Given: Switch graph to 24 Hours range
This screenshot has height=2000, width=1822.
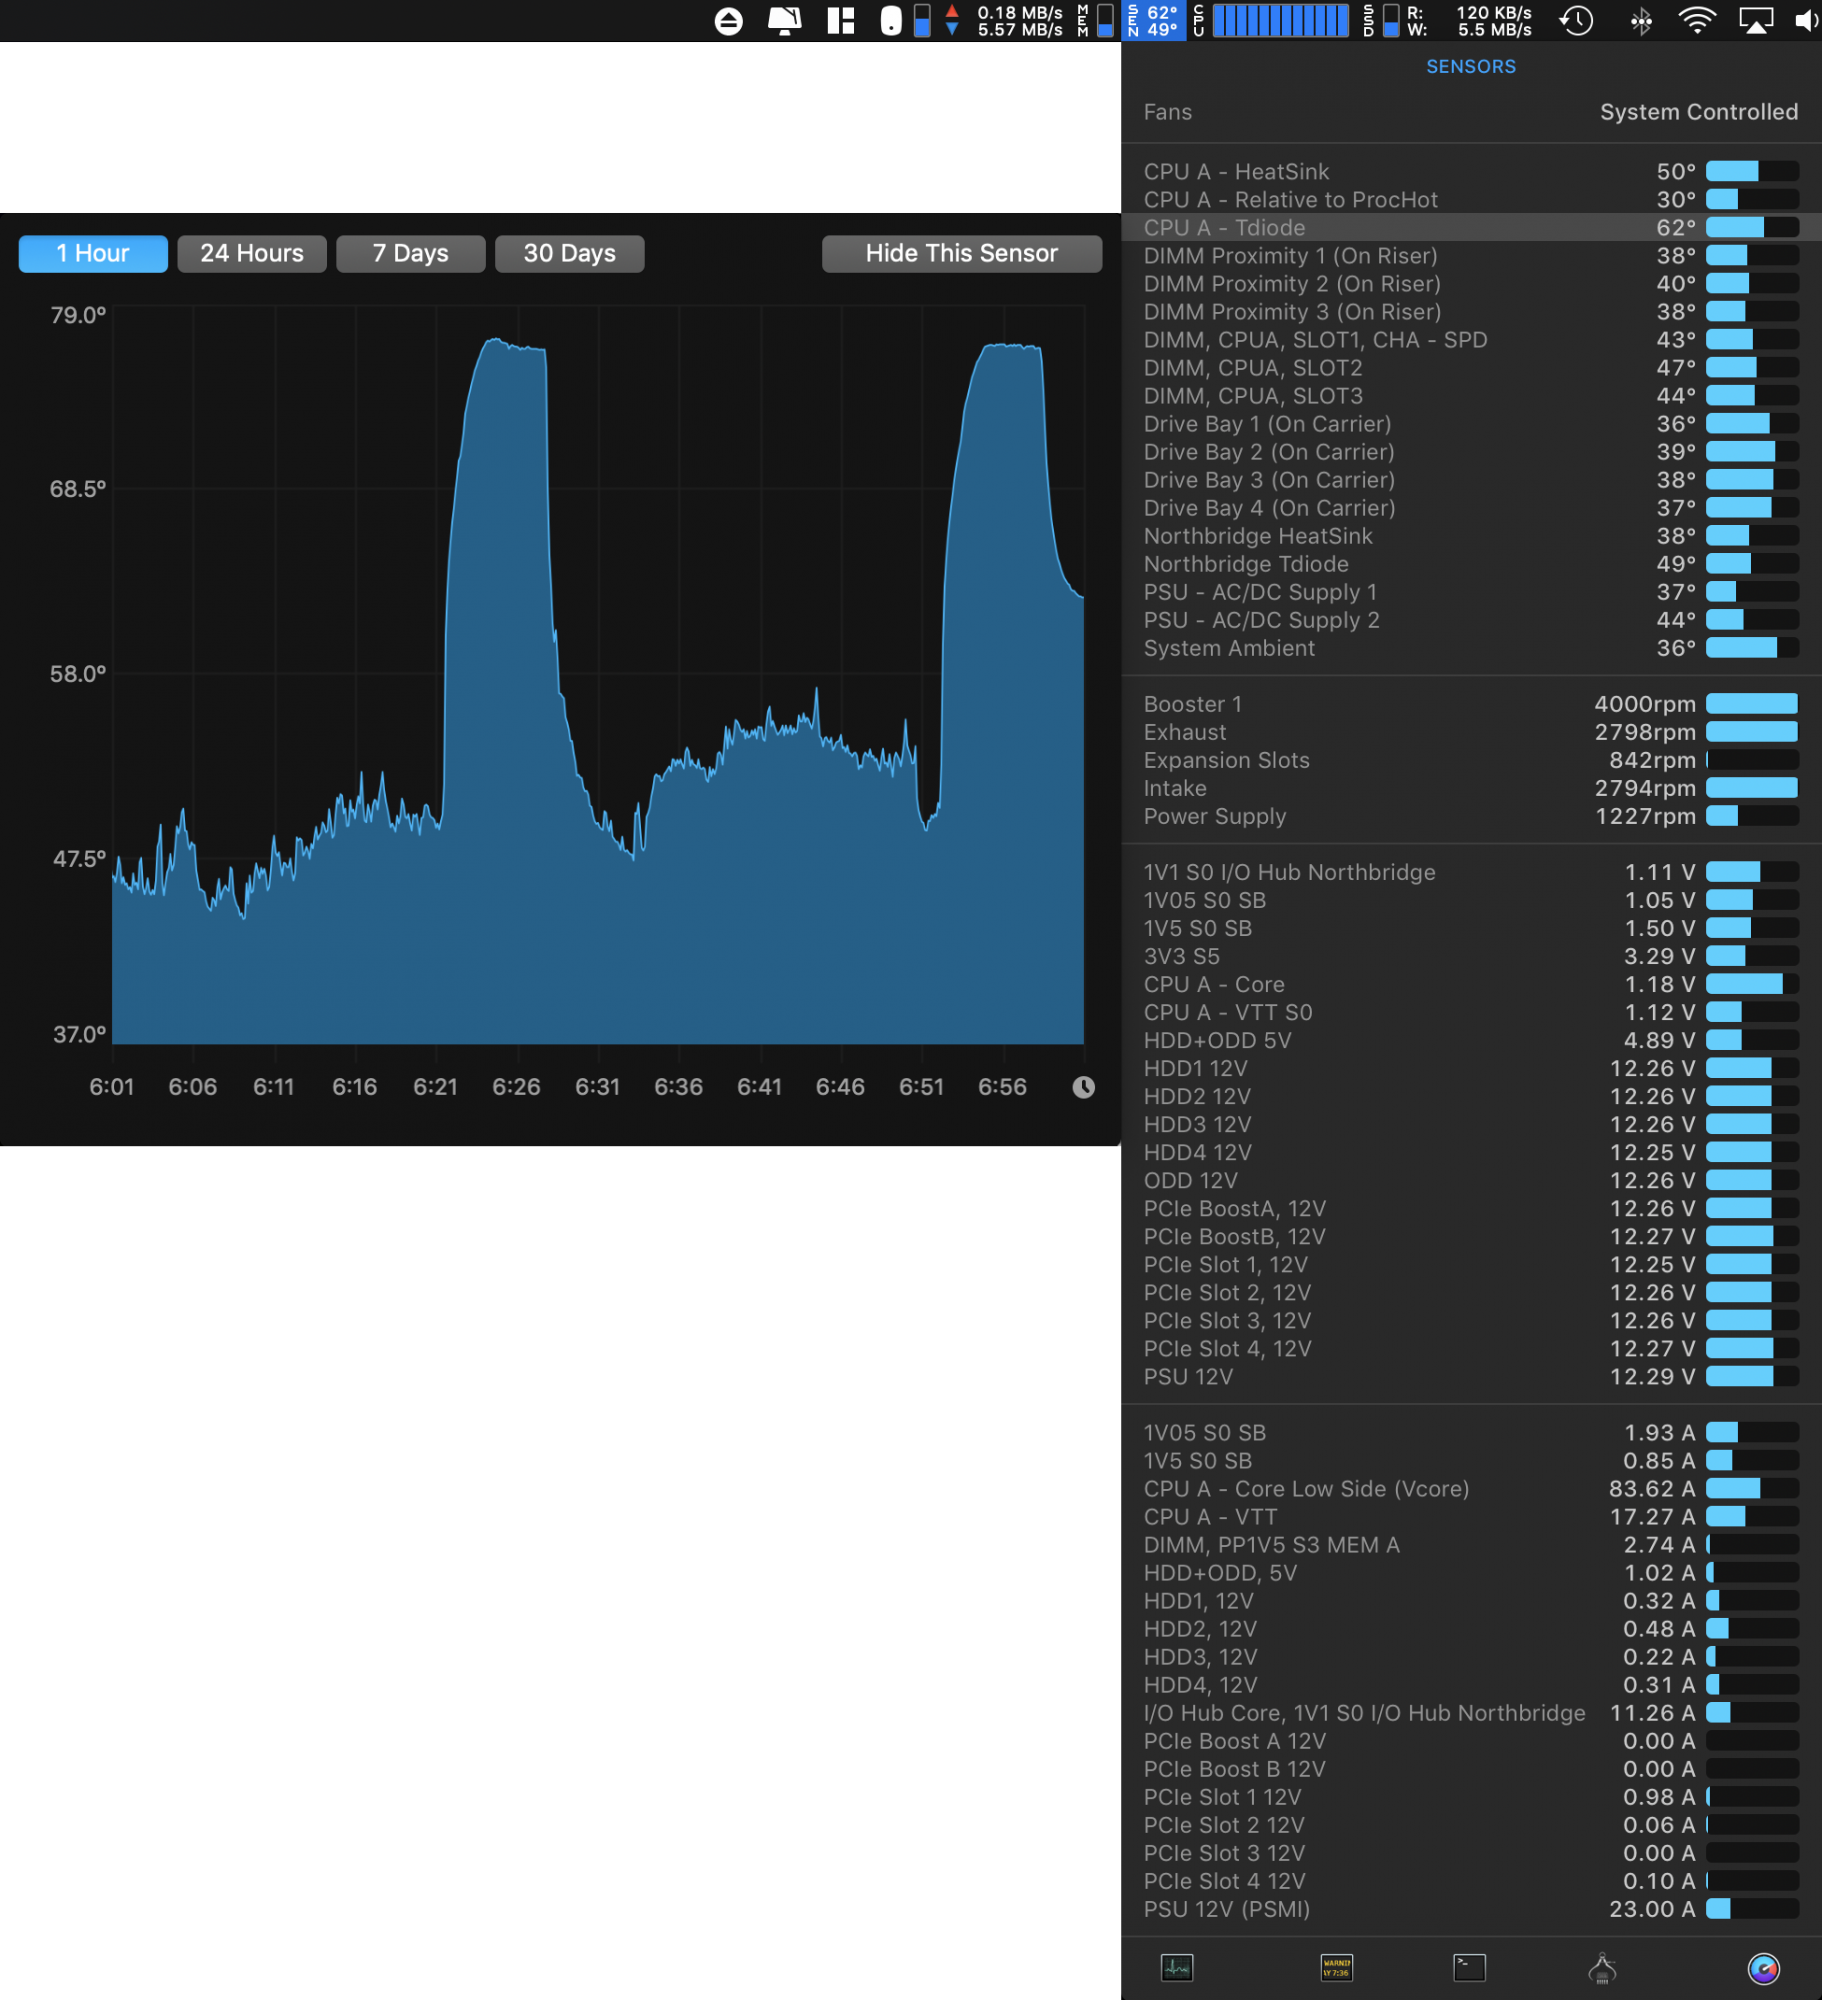Looking at the screenshot, I should pyautogui.click(x=252, y=254).
